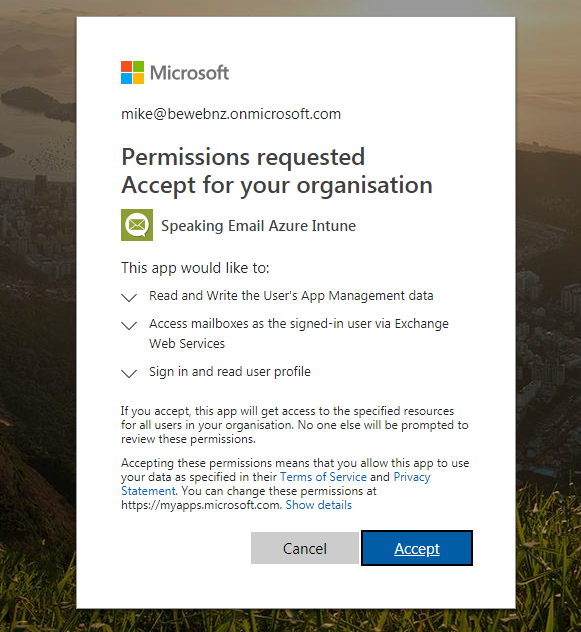
Task: Click the Accept for your organisation heading
Action: click(x=277, y=185)
